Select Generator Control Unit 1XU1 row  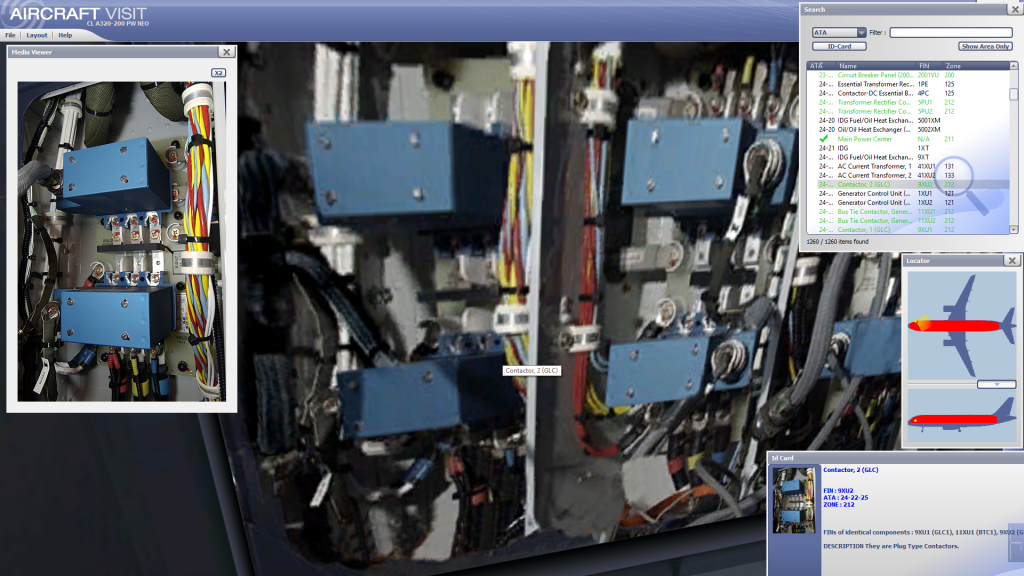(x=908, y=194)
